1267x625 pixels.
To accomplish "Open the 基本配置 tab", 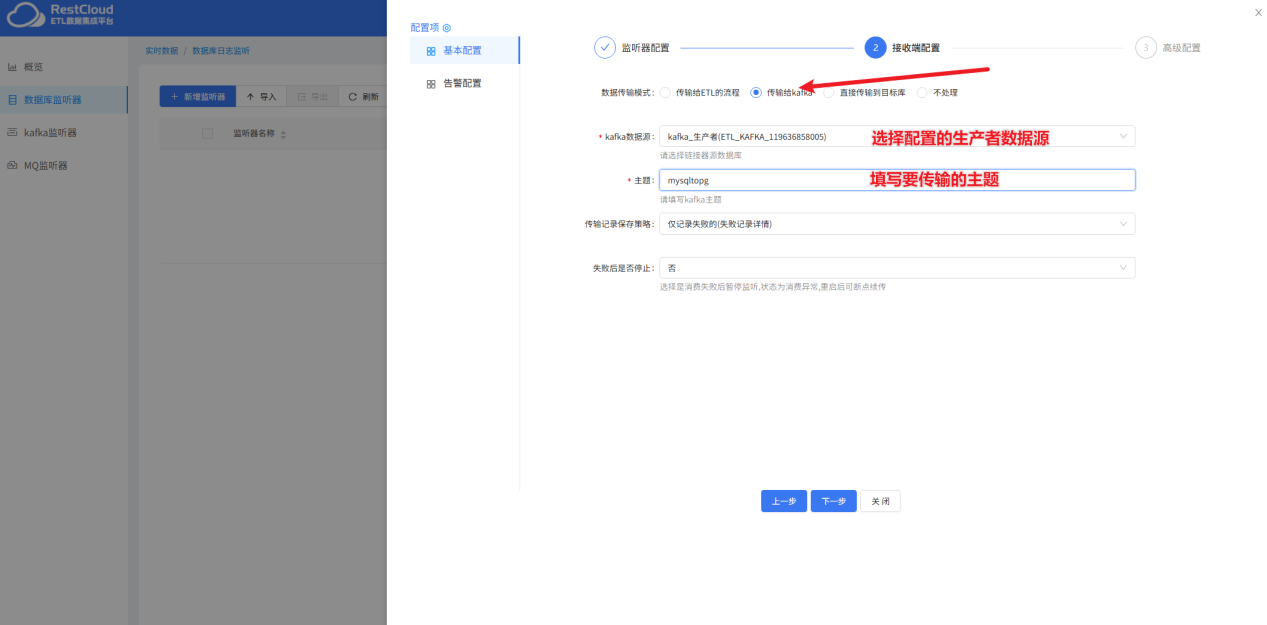I will 464,50.
